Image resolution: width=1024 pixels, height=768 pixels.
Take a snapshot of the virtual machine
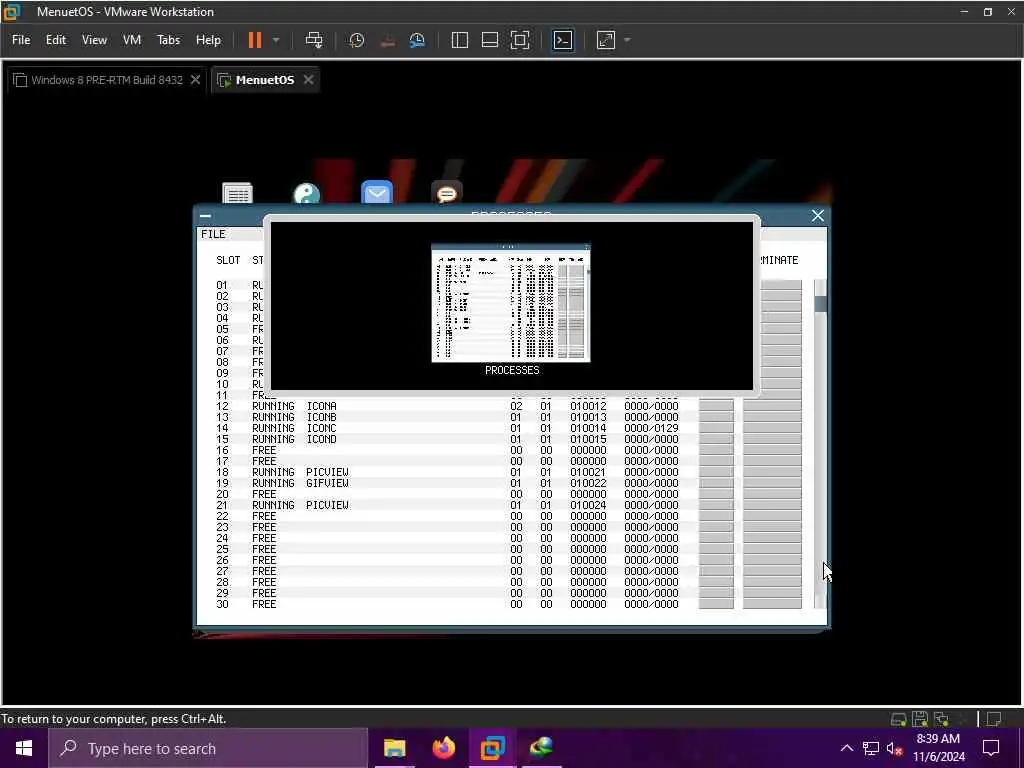coord(357,40)
